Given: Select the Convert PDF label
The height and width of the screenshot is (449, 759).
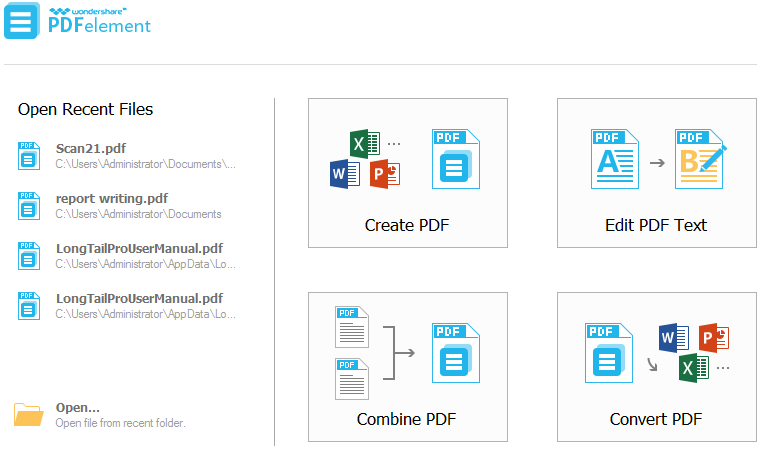Looking at the screenshot, I should [x=656, y=419].
